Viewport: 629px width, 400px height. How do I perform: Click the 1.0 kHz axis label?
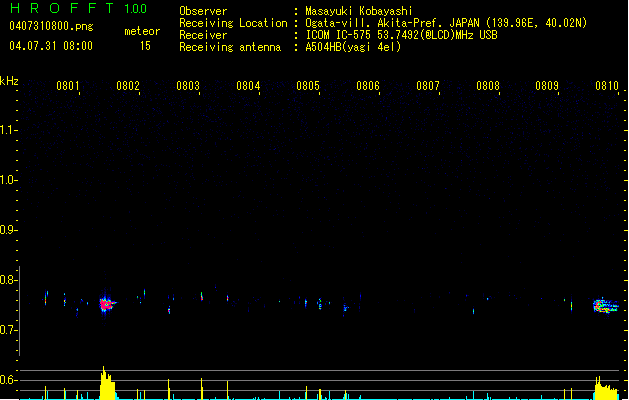[x=8, y=180]
